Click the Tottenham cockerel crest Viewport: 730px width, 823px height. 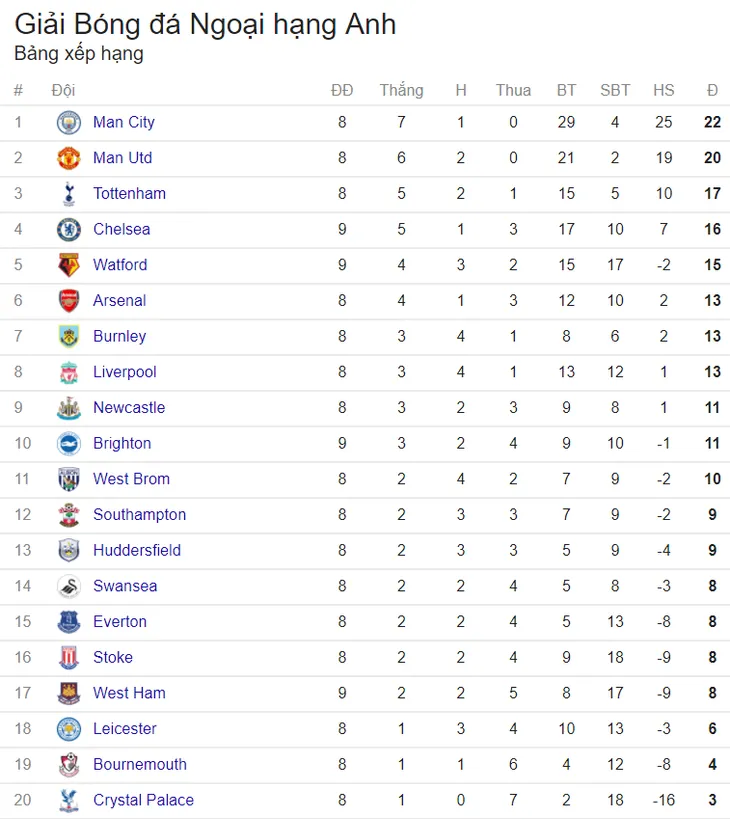pyautogui.click(x=69, y=194)
